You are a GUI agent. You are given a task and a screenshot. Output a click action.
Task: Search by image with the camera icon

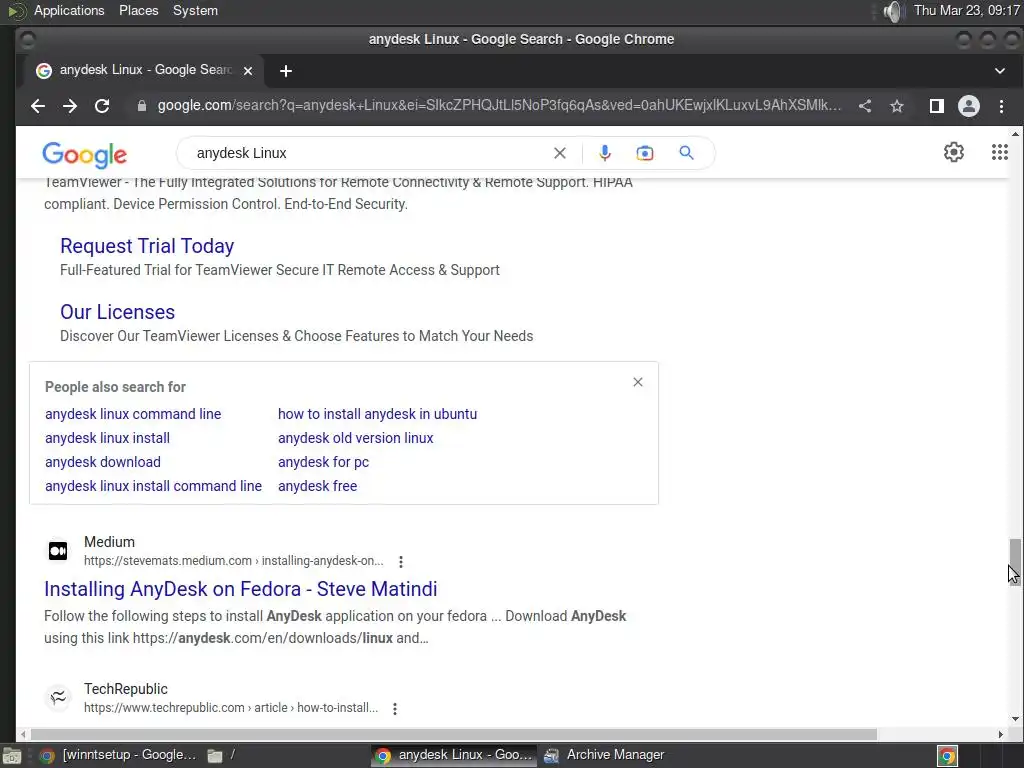(645, 153)
